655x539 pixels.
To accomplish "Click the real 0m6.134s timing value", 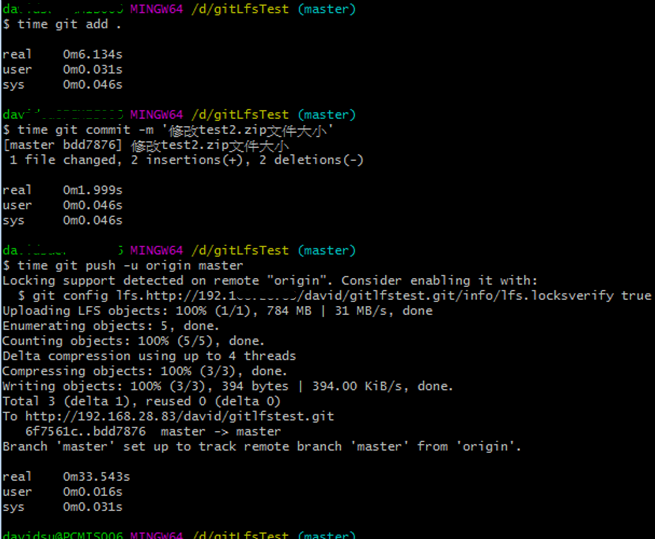I will (92, 54).
